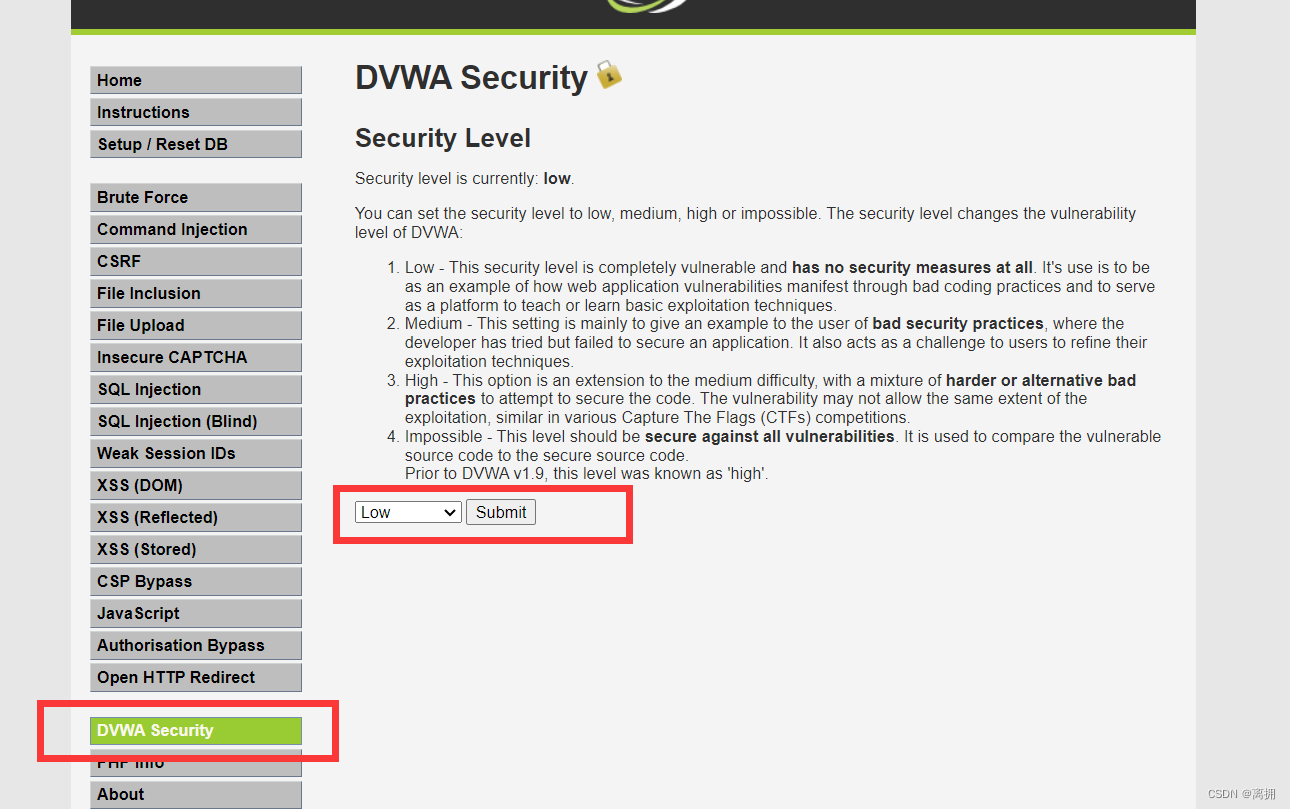This screenshot has height=809, width=1290.
Task: Open Authorisation Bypass page
Action: (x=196, y=645)
